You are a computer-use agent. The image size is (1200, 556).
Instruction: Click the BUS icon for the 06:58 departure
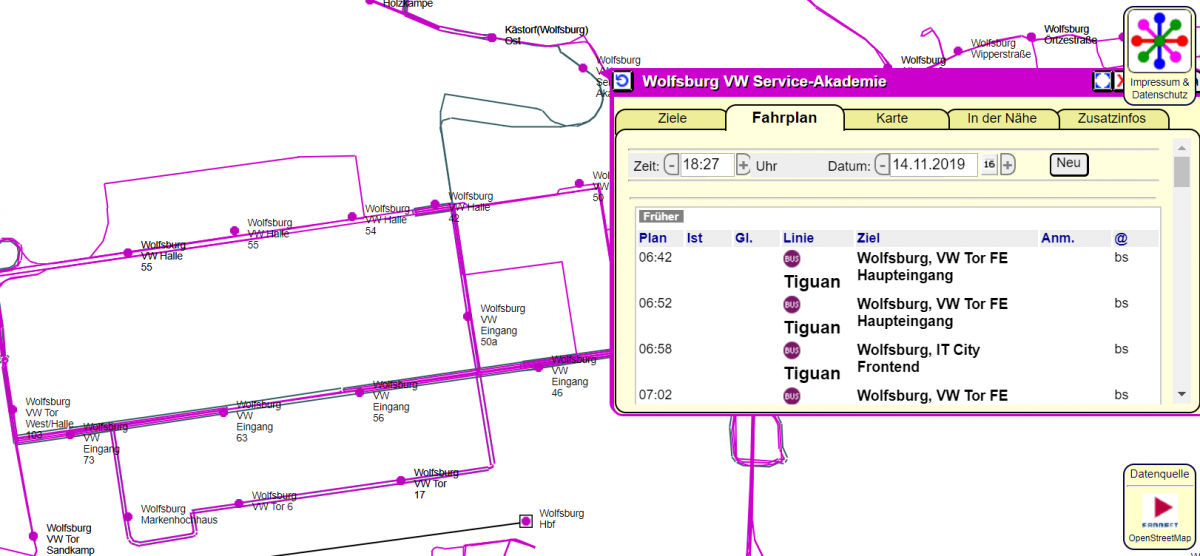[792, 351]
